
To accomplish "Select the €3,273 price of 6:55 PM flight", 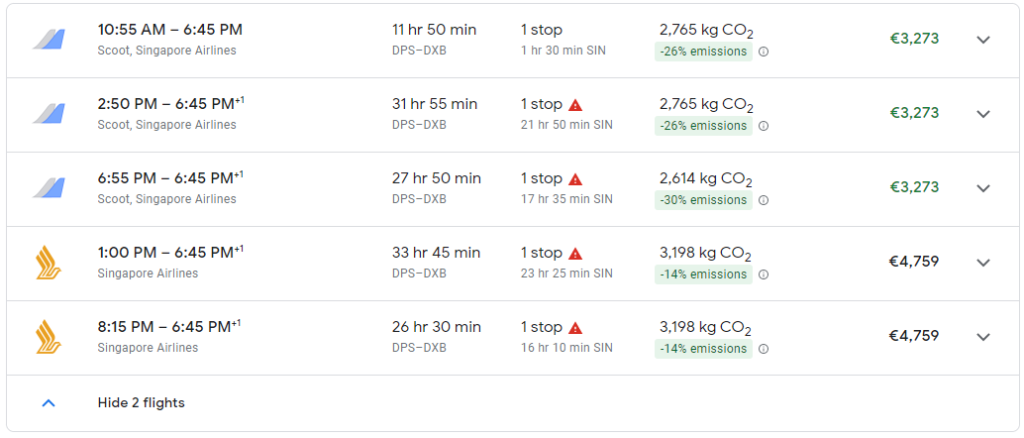I will click(914, 187).
